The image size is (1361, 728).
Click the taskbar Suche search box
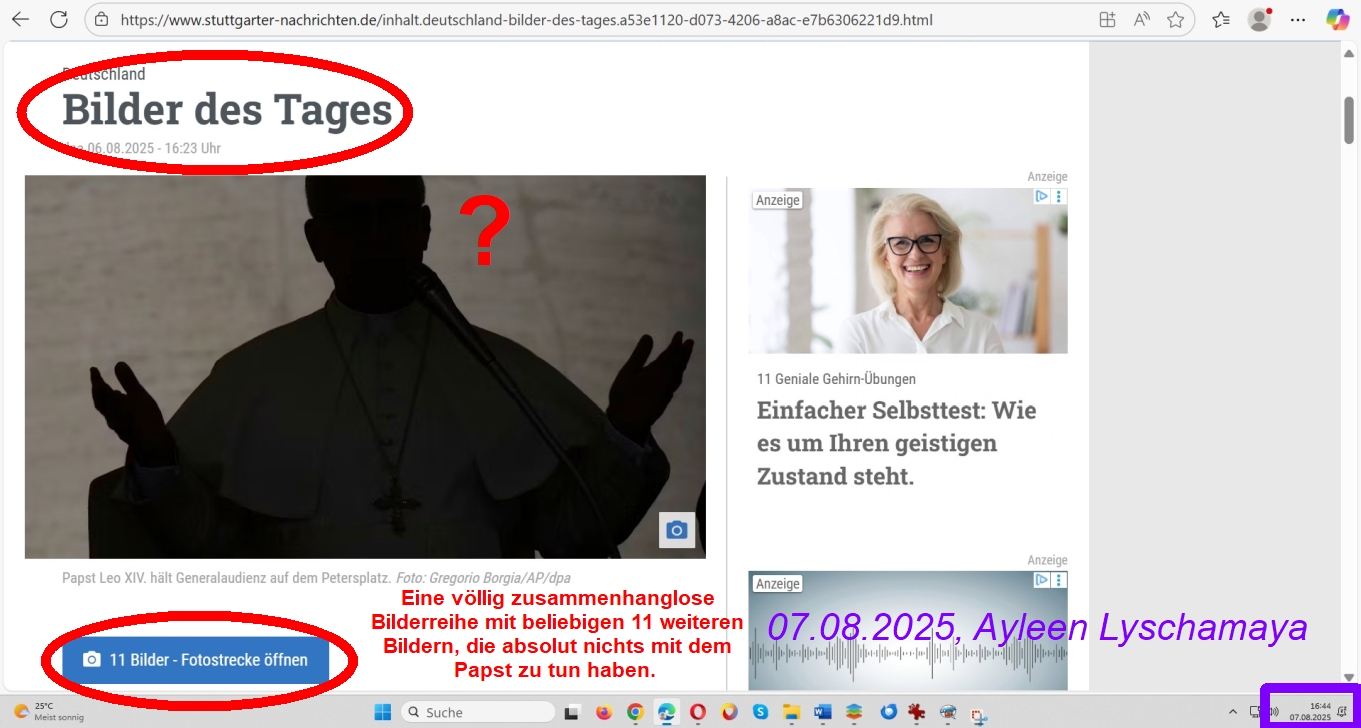tap(478, 712)
